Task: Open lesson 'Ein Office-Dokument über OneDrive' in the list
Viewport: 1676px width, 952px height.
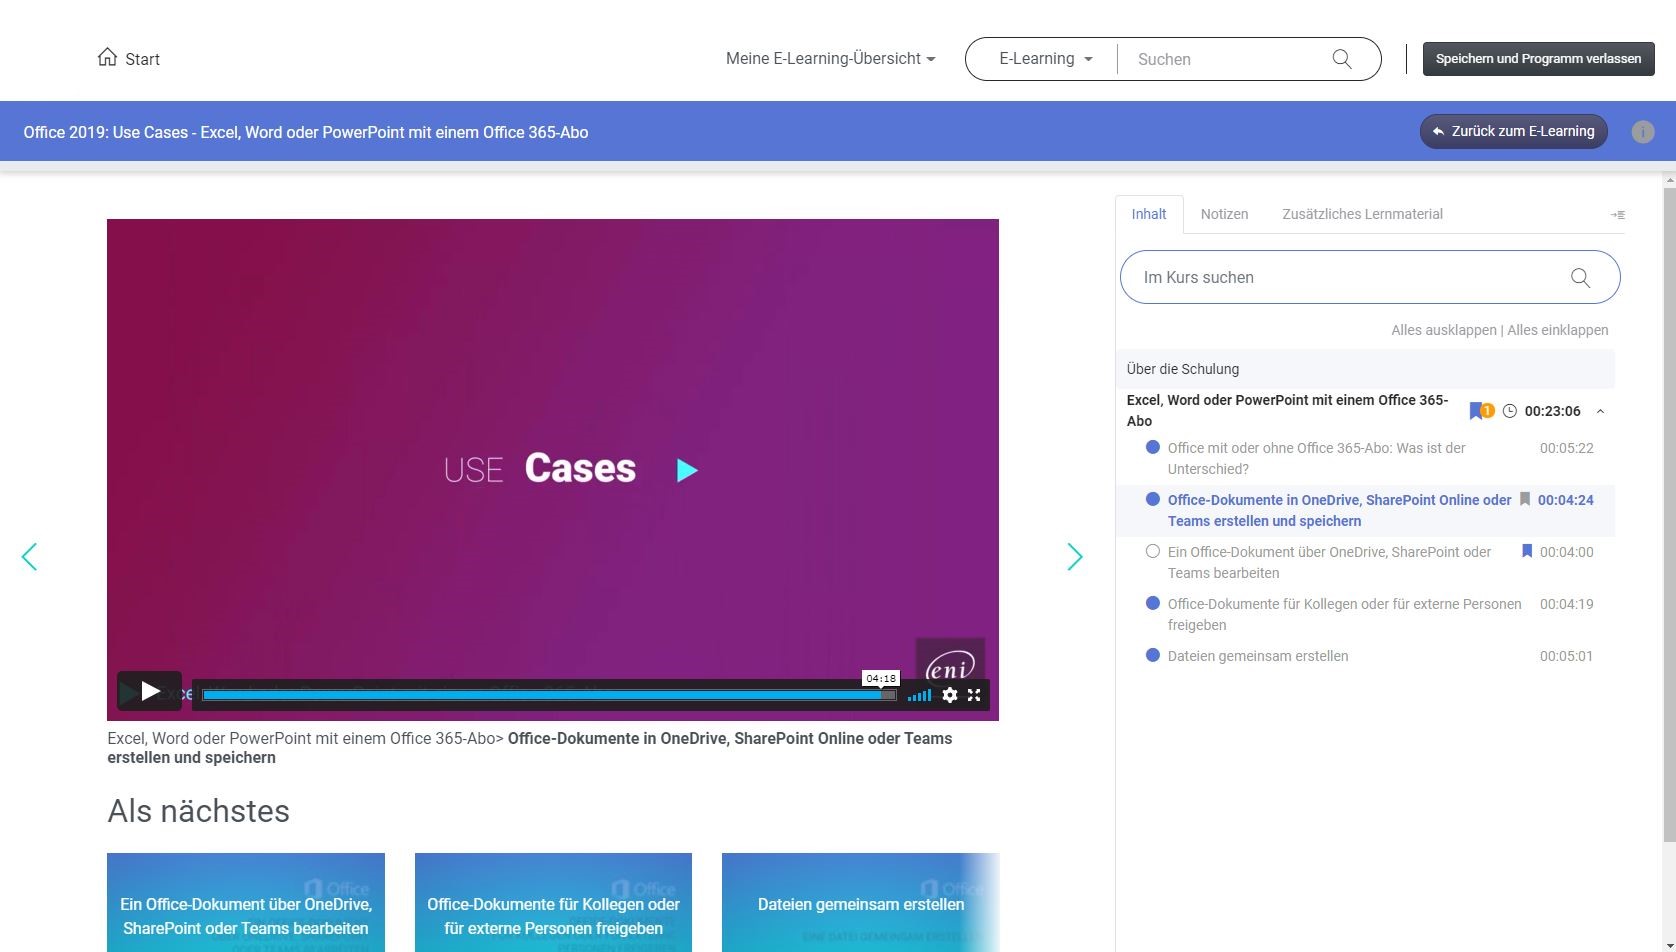Action: [x=1329, y=562]
